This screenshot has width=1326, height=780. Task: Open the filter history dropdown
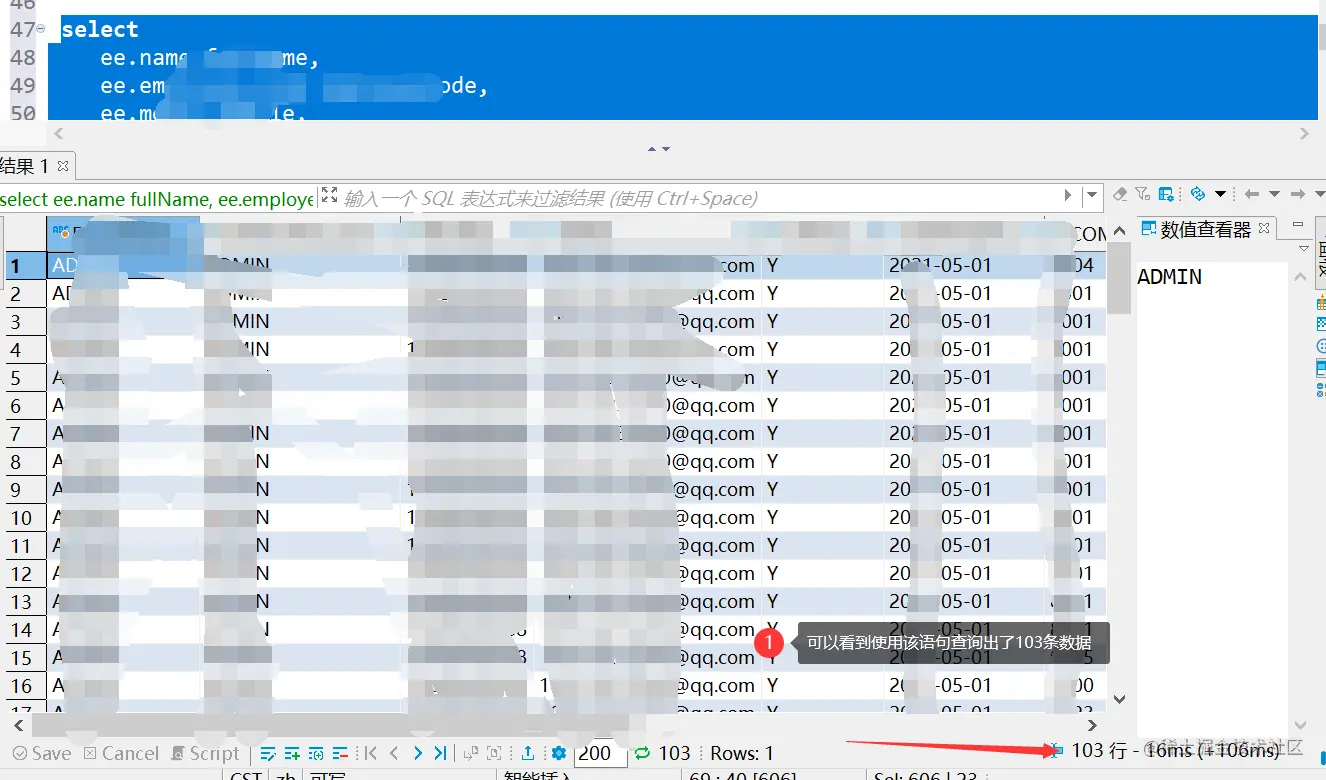click(1091, 196)
